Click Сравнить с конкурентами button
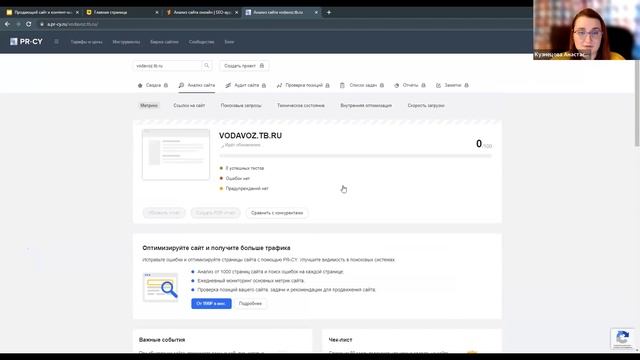The height and width of the screenshot is (360, 640). [277, 213]
